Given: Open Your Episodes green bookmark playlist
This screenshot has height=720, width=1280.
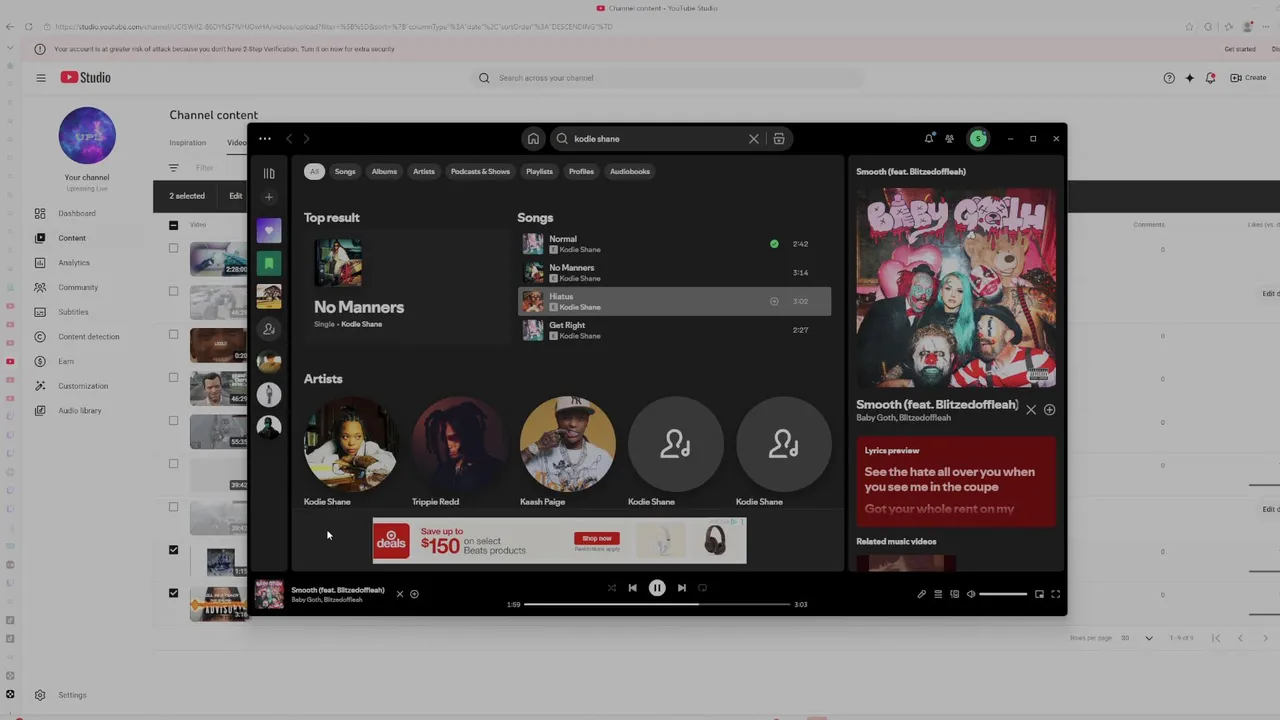Looking at the screenshot, I should 269,263.
